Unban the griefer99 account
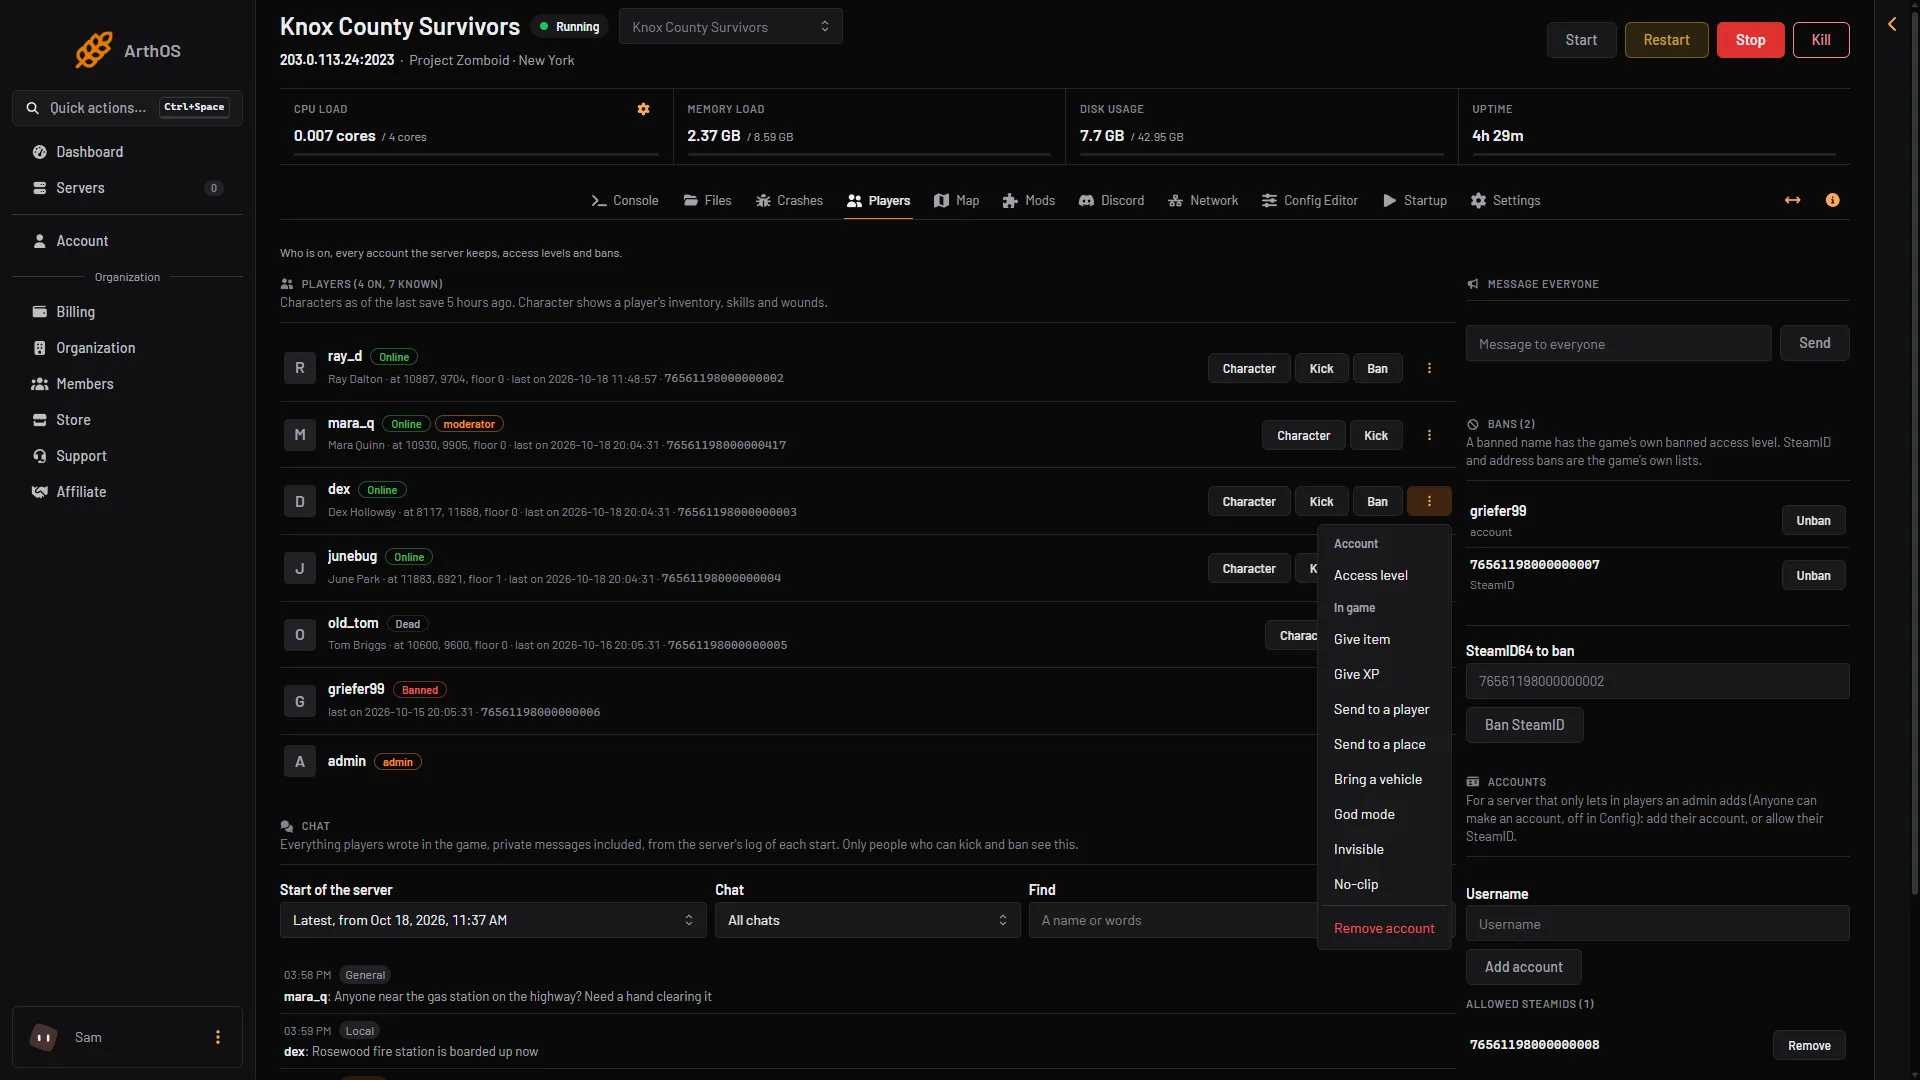The width and height of the screenshot is (1920, 1080). coord(1813,520)
